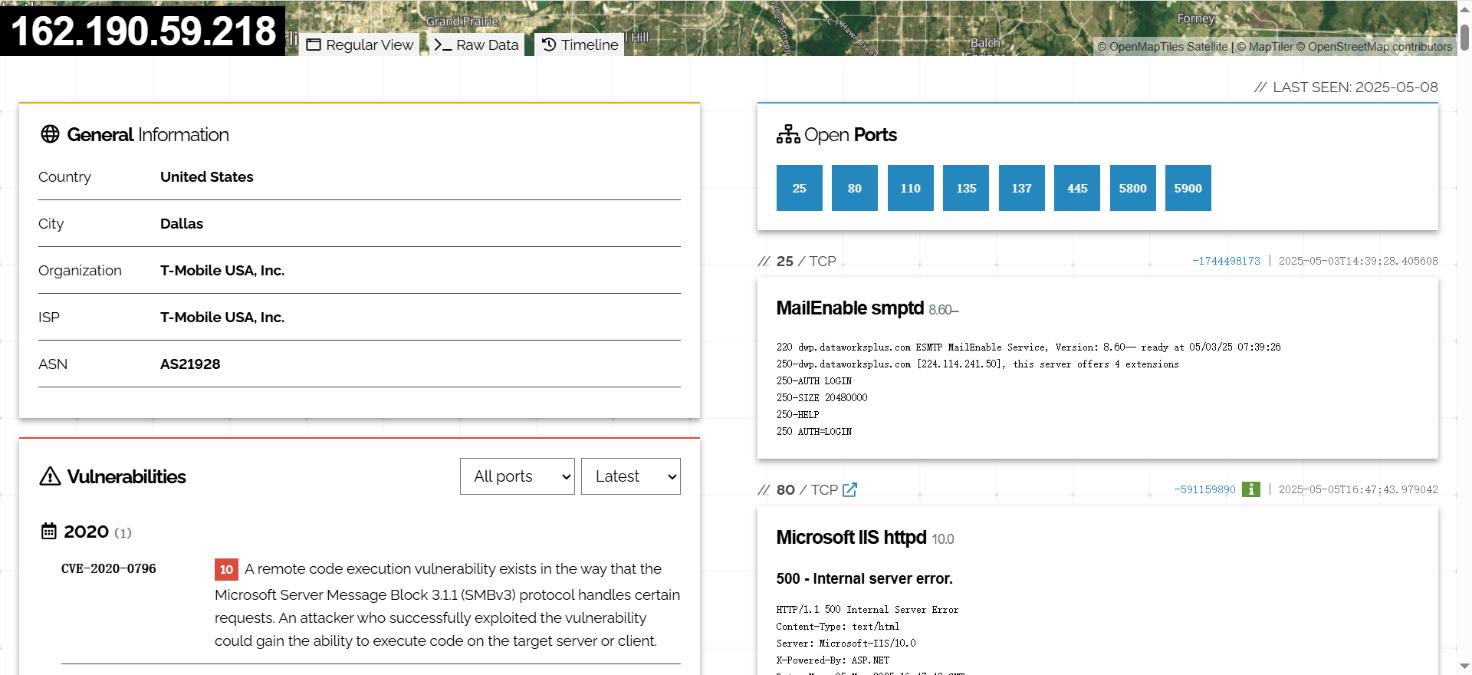Open port 80 external link icon

(x=849, y=490)
